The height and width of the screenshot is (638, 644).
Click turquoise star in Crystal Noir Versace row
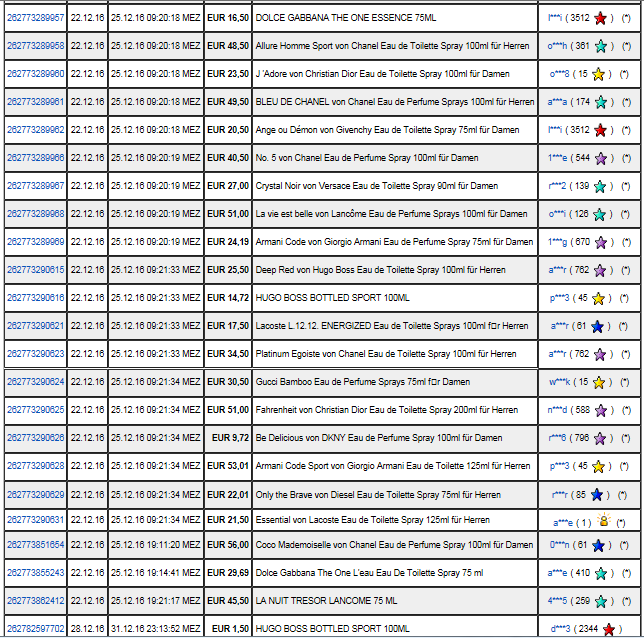600,186
